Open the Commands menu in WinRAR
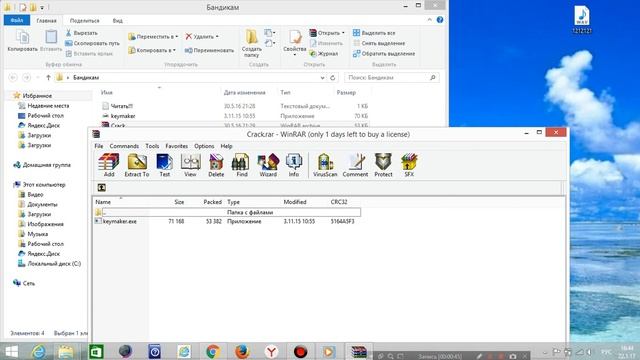The width and height of the screenshot is (640, 360). coord(124,146)
